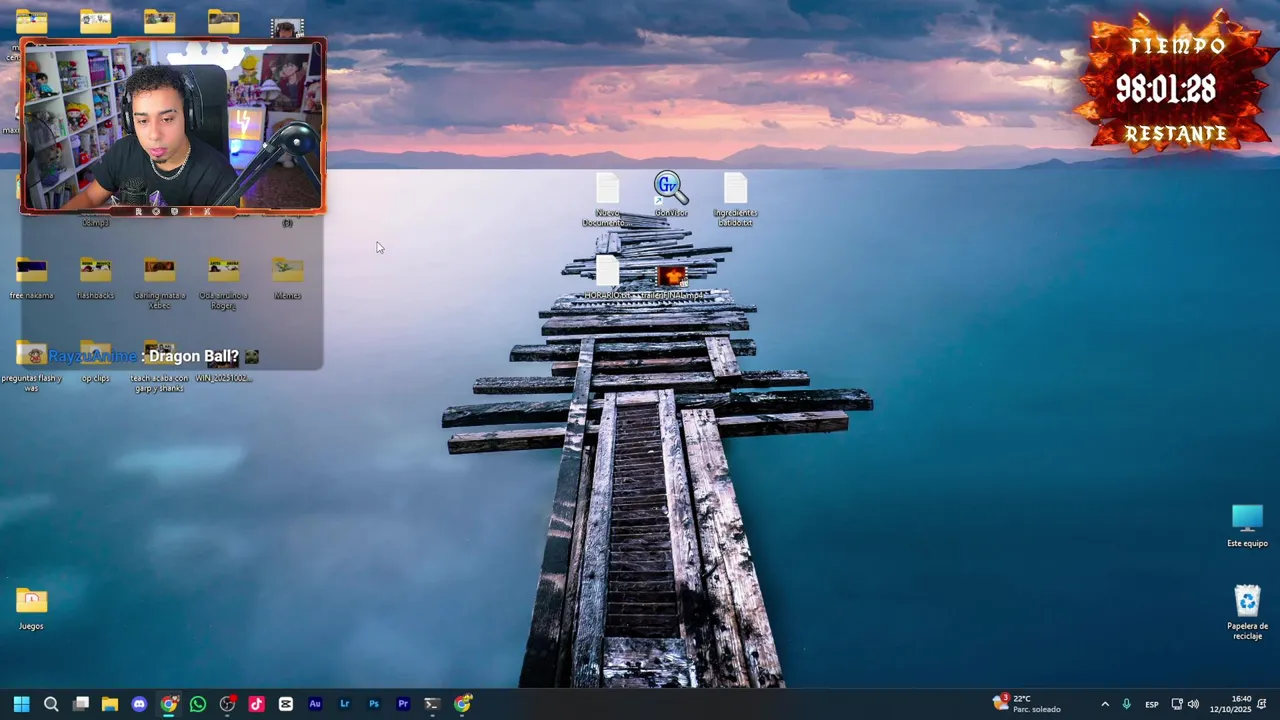Image resolution: width=1280 pixels, height=720 pixels.
Task: Launch Adobe Lightroom from taskbar
Action: point(344,704)
